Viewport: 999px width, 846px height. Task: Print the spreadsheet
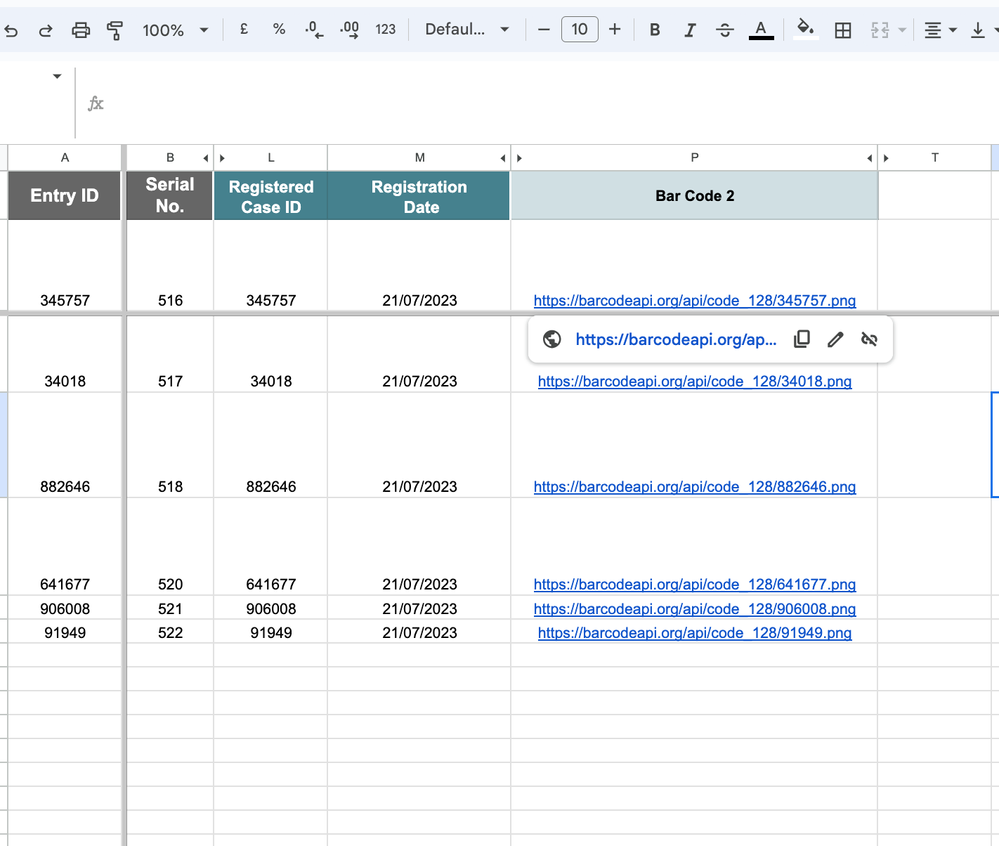click(x=80, y=30)
